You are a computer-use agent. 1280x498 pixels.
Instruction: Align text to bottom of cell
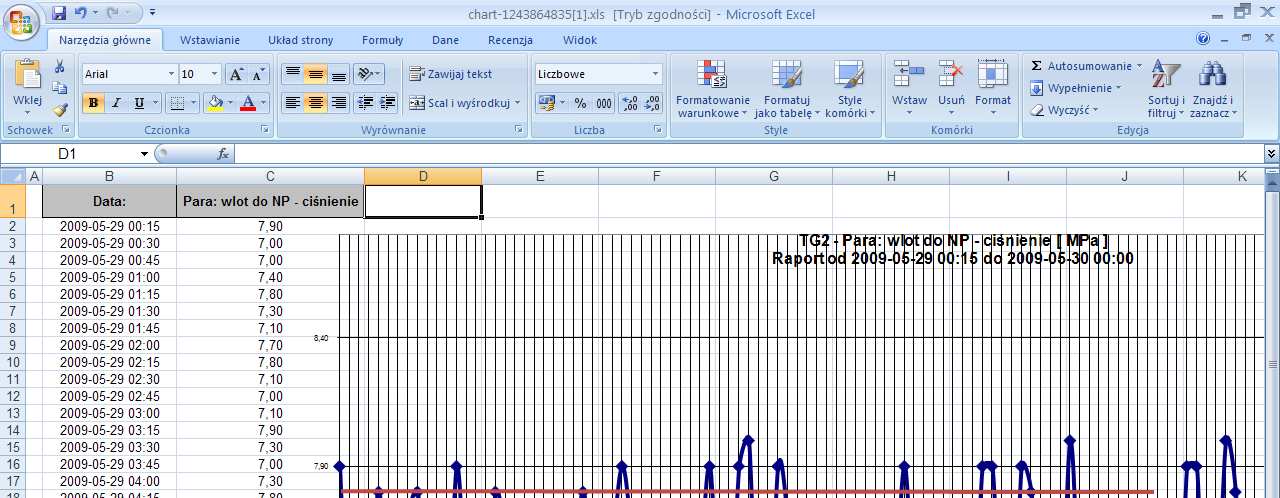pos(338,74)
